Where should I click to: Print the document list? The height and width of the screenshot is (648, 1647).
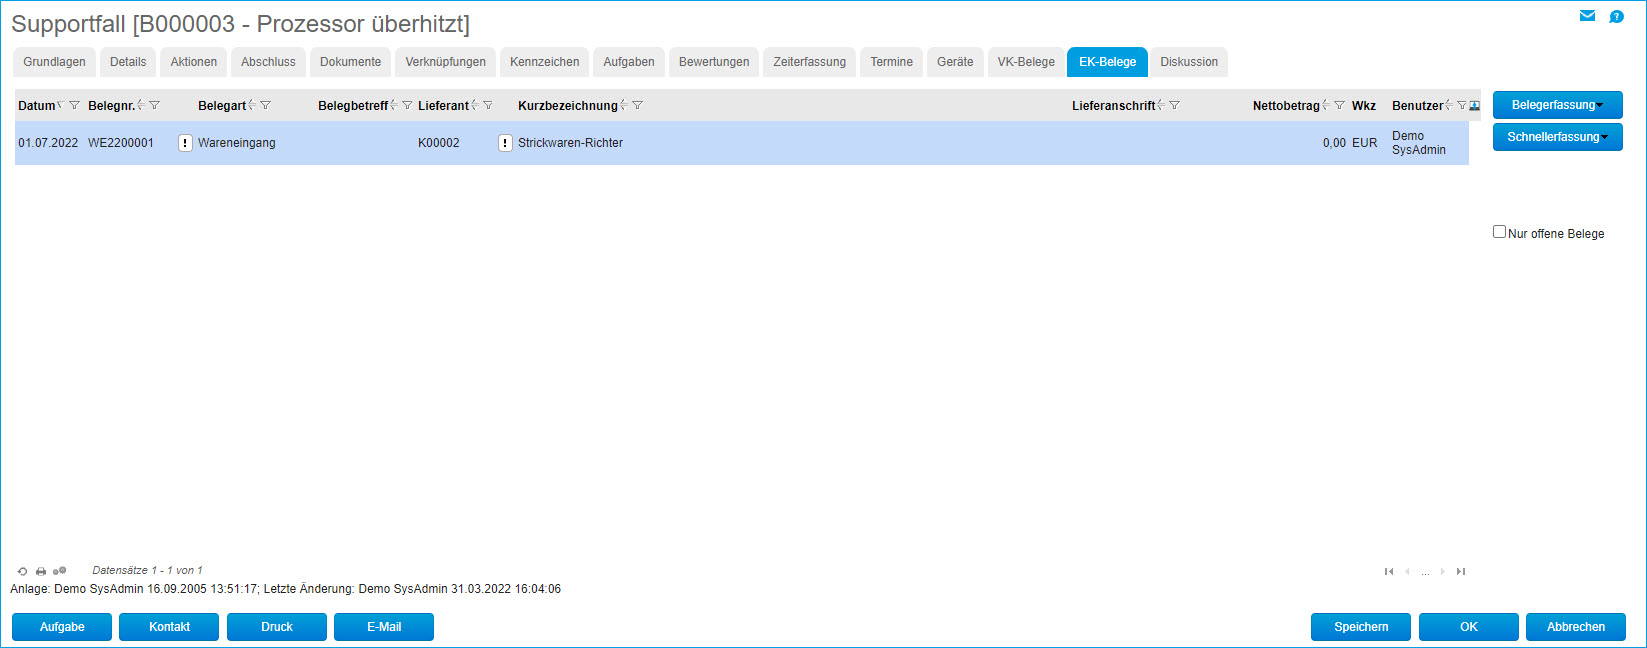click(41, 571)
